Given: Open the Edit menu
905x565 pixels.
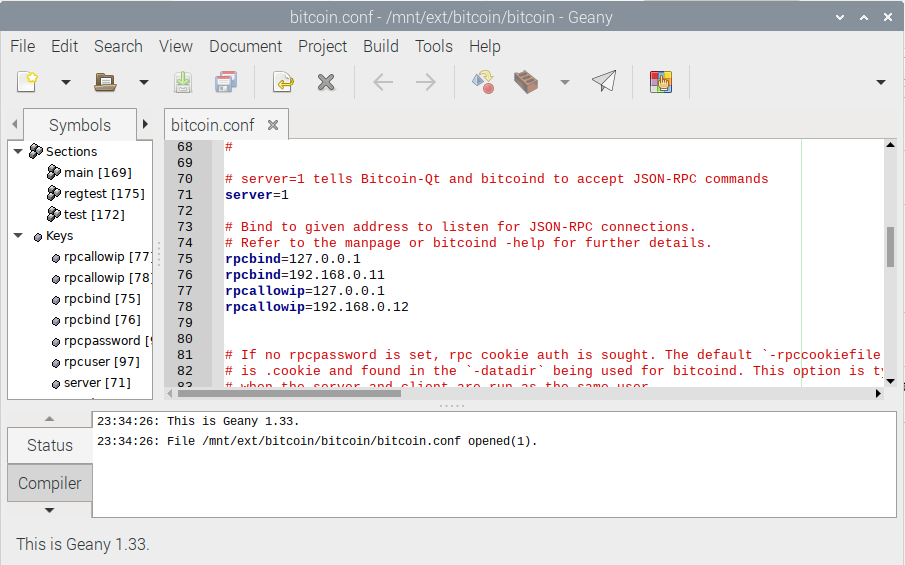Looking at the screenshot, I should 64,46.
